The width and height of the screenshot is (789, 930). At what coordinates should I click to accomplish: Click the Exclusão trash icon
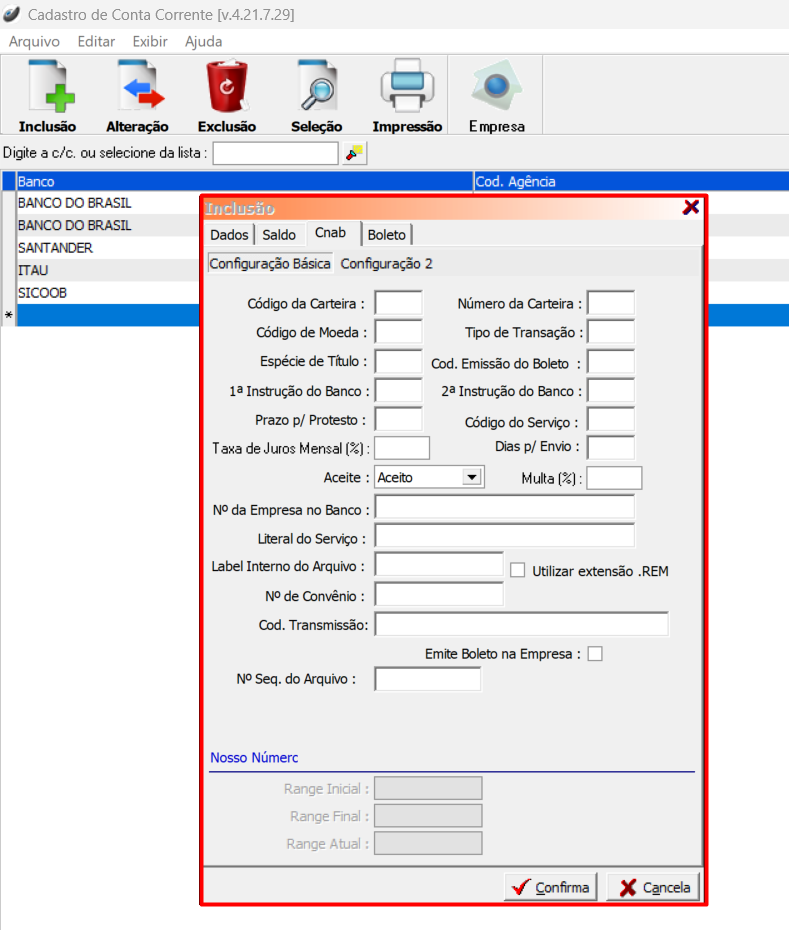[x=227, y=87]
